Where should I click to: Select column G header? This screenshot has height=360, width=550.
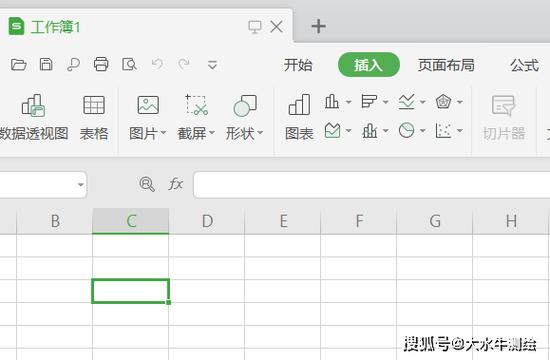(x=435, y=221)
